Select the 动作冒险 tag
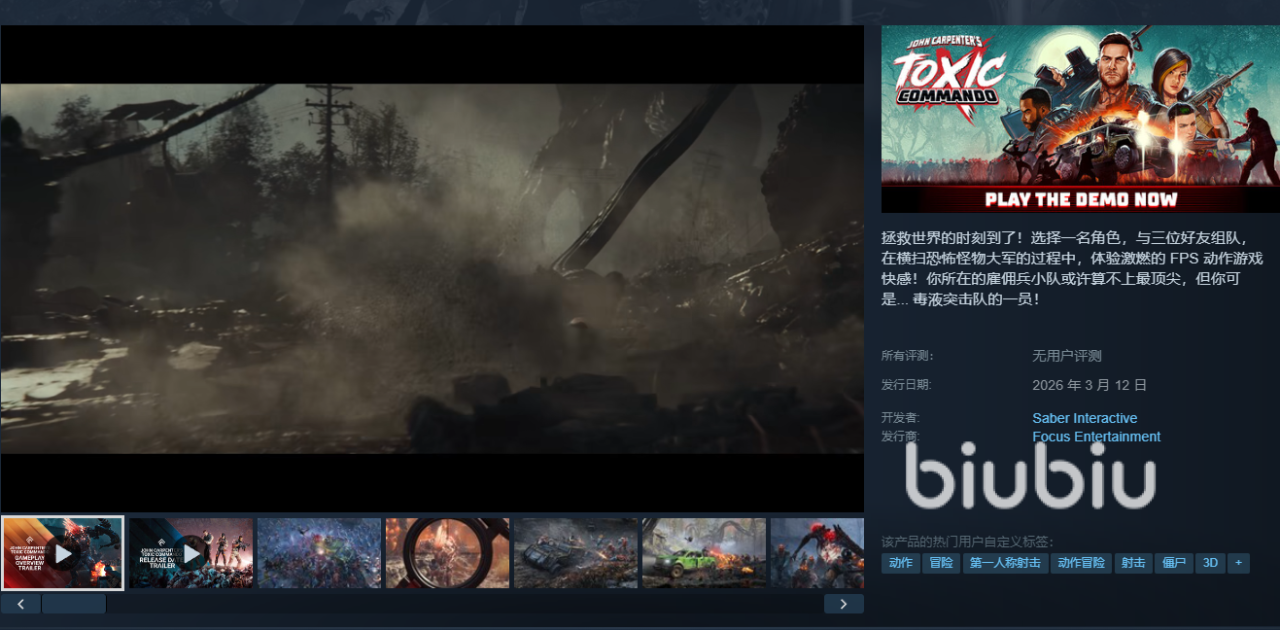 coord(1081,563)
